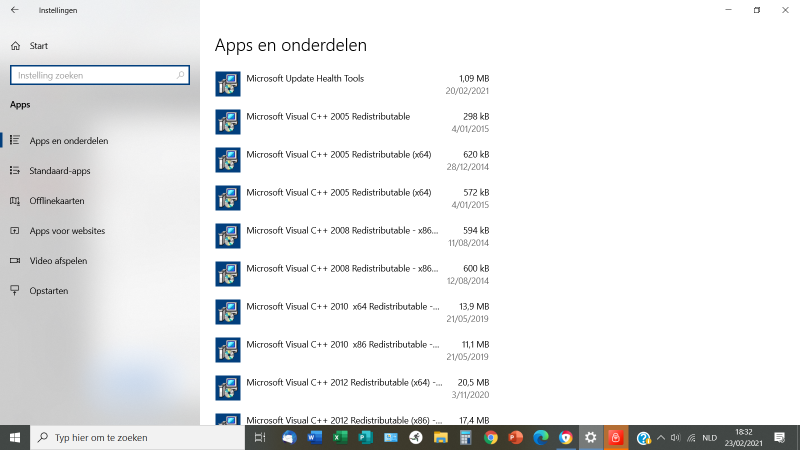The image size is (800, 450).
Task: Open the notification center icon
Action: pyautogui.click(x=781, y=438)
